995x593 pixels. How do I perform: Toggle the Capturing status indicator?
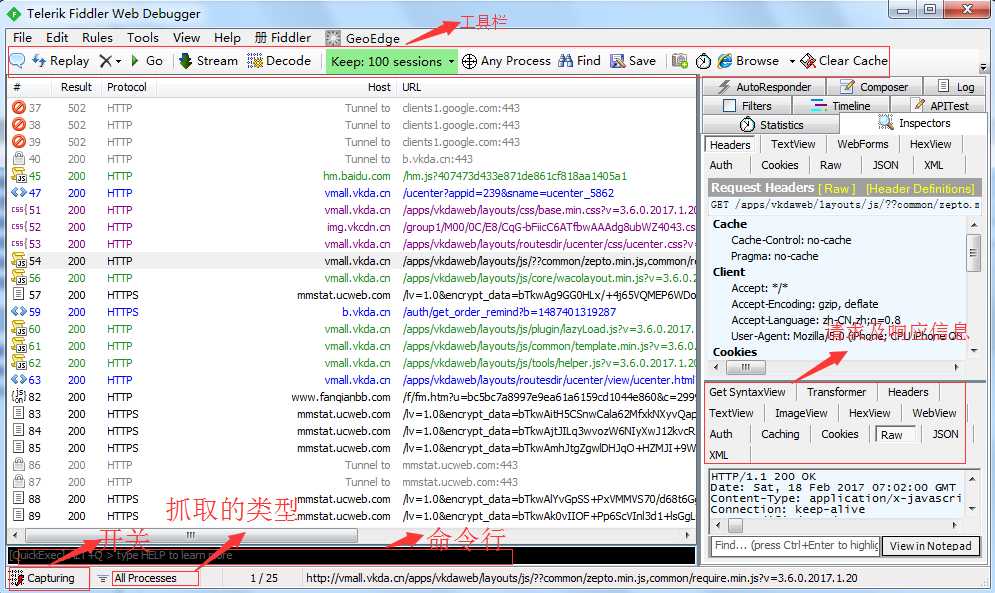tap(43, 578)
